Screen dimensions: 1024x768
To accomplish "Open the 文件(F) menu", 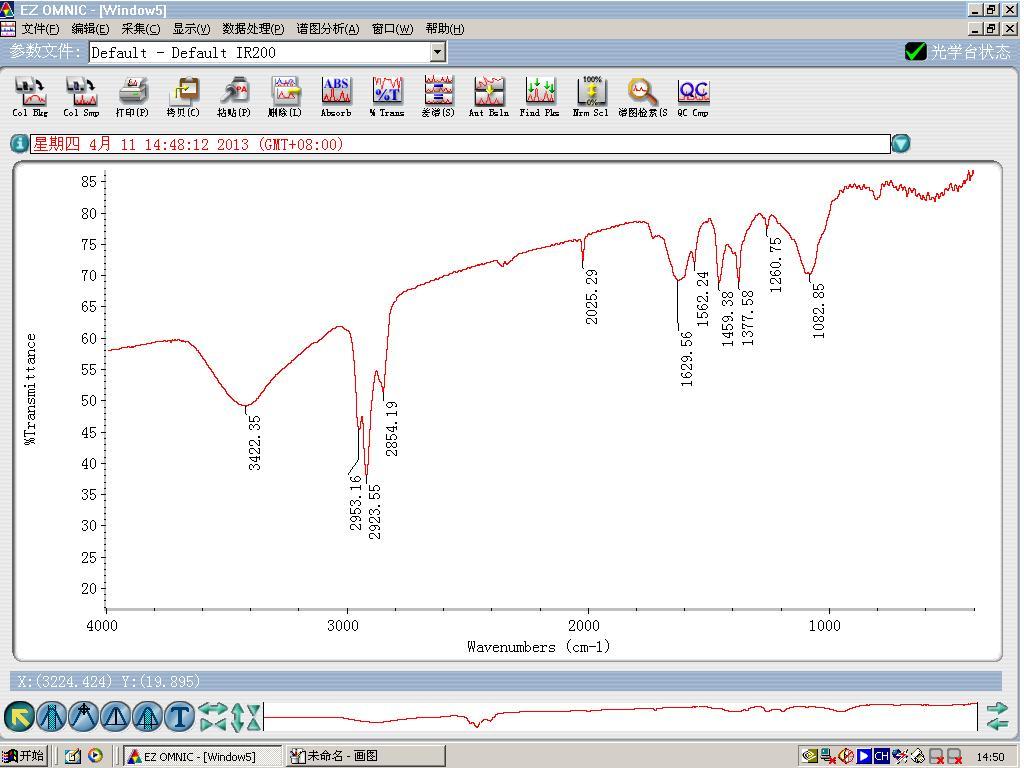I will pos(40,29).
